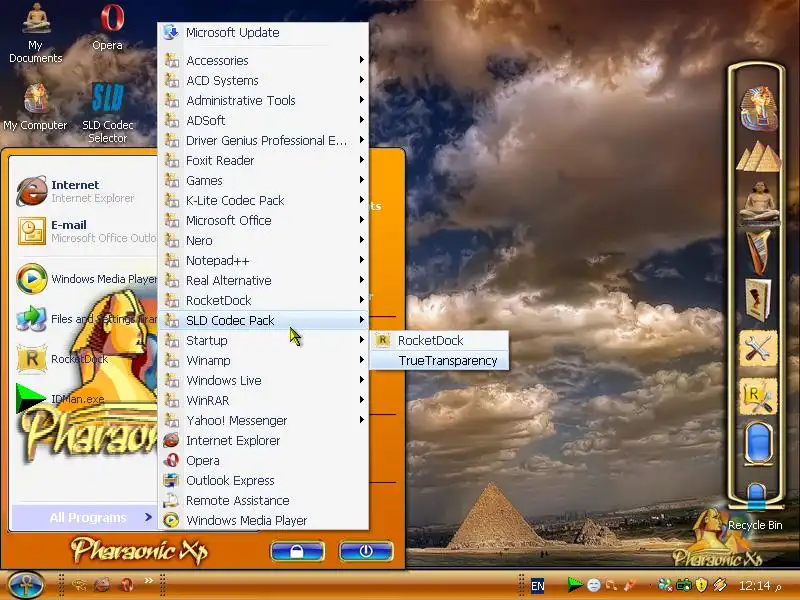800x600 pixels.
Task: Open Driver Genius Professional folder entry
Action: click(263, 140)
